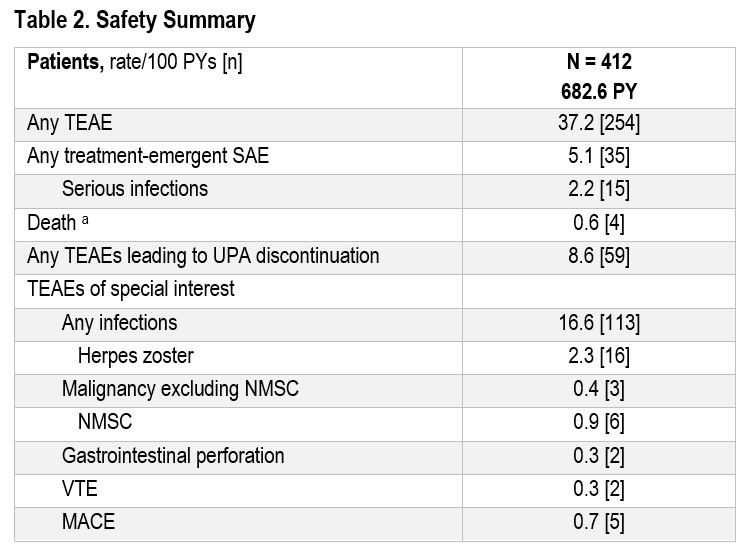
Task: Click the MACE row label
Action: tap(88, 521)
